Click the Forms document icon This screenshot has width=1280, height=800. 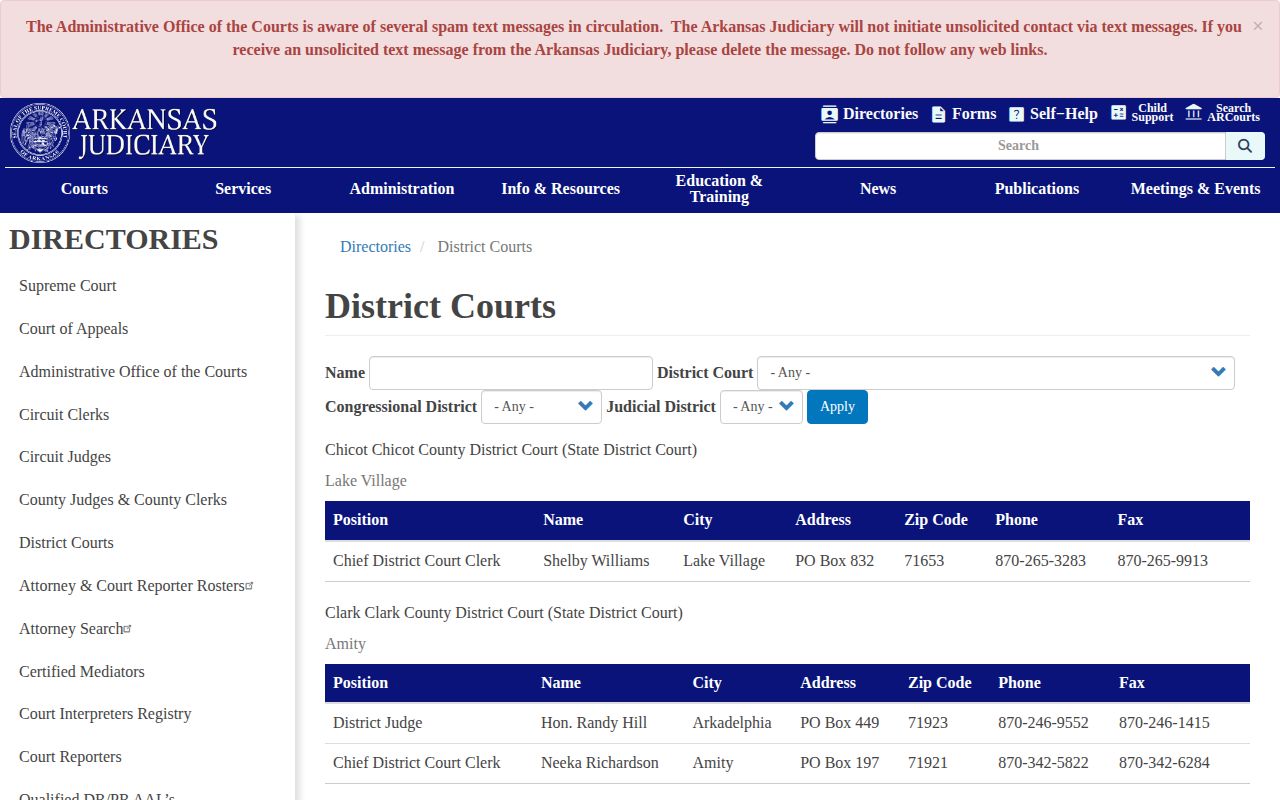938,114
